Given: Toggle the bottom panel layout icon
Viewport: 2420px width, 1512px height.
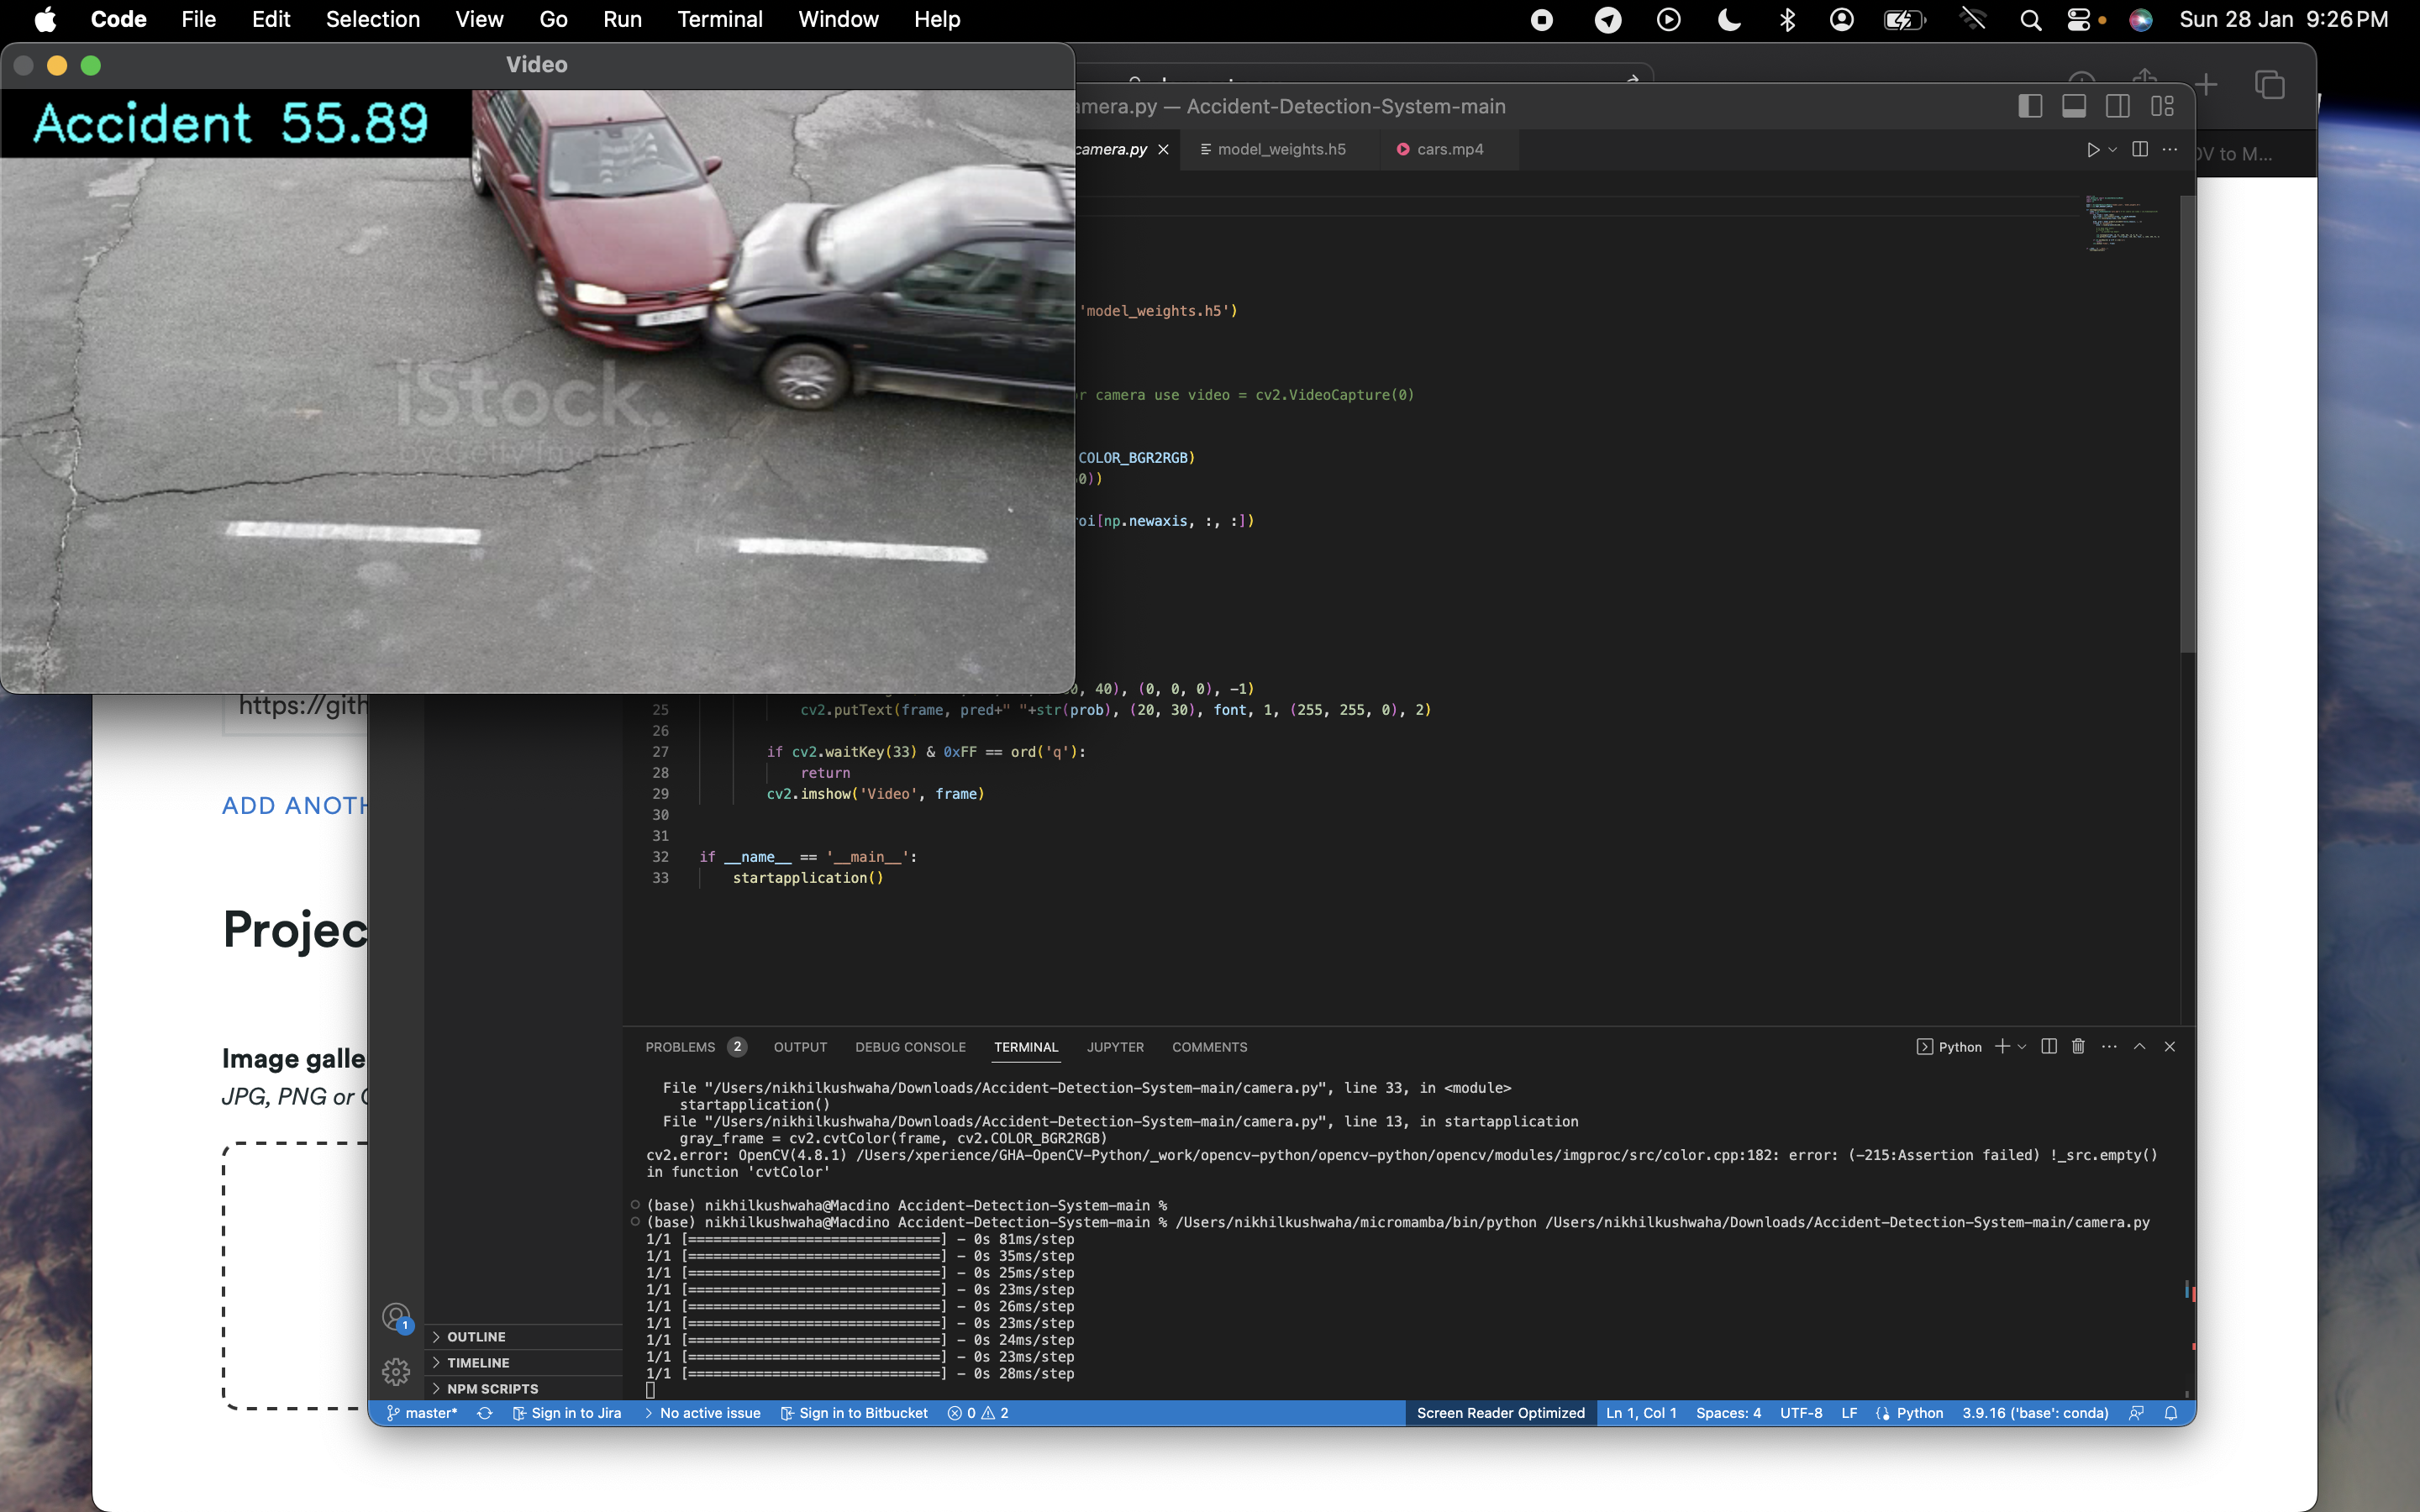Looking at the screenshot, I should tap(2073, 106).
